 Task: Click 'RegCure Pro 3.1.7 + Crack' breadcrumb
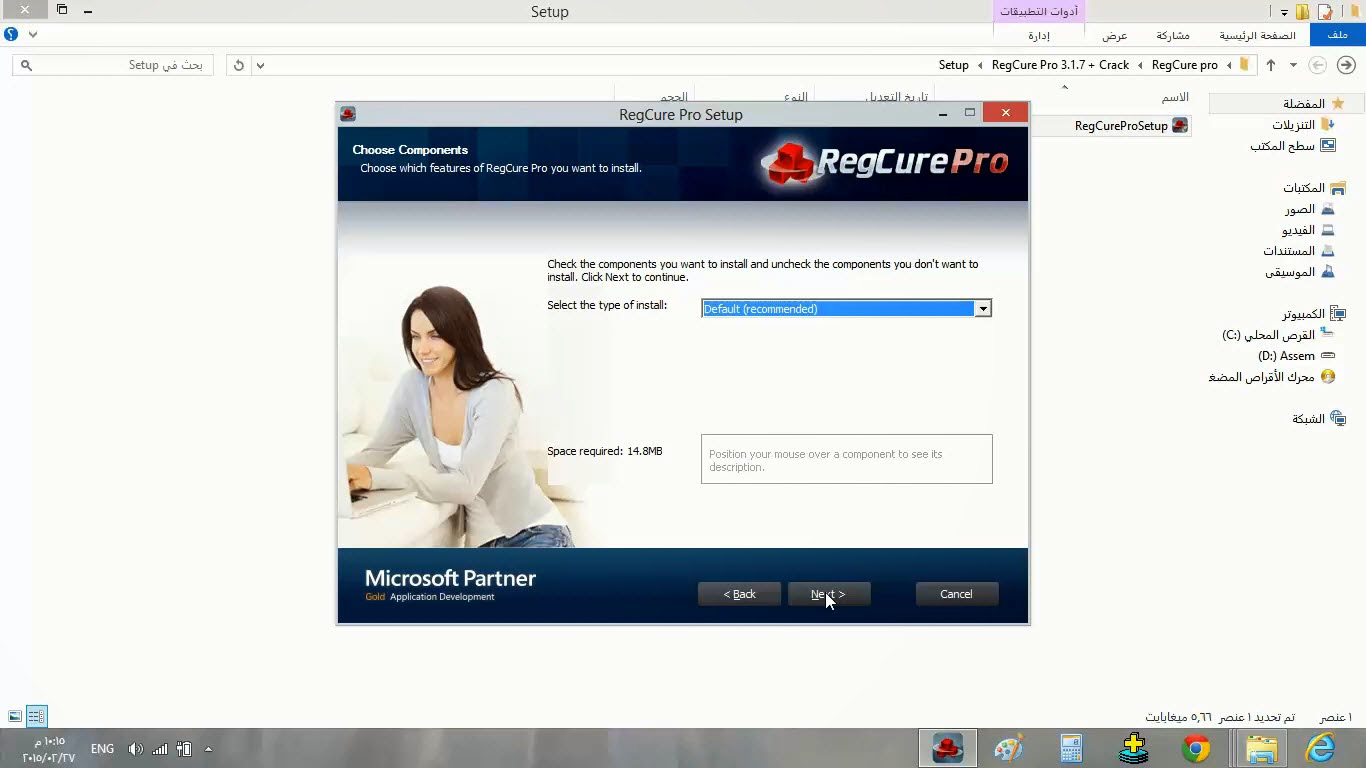tap(1060, 65)
